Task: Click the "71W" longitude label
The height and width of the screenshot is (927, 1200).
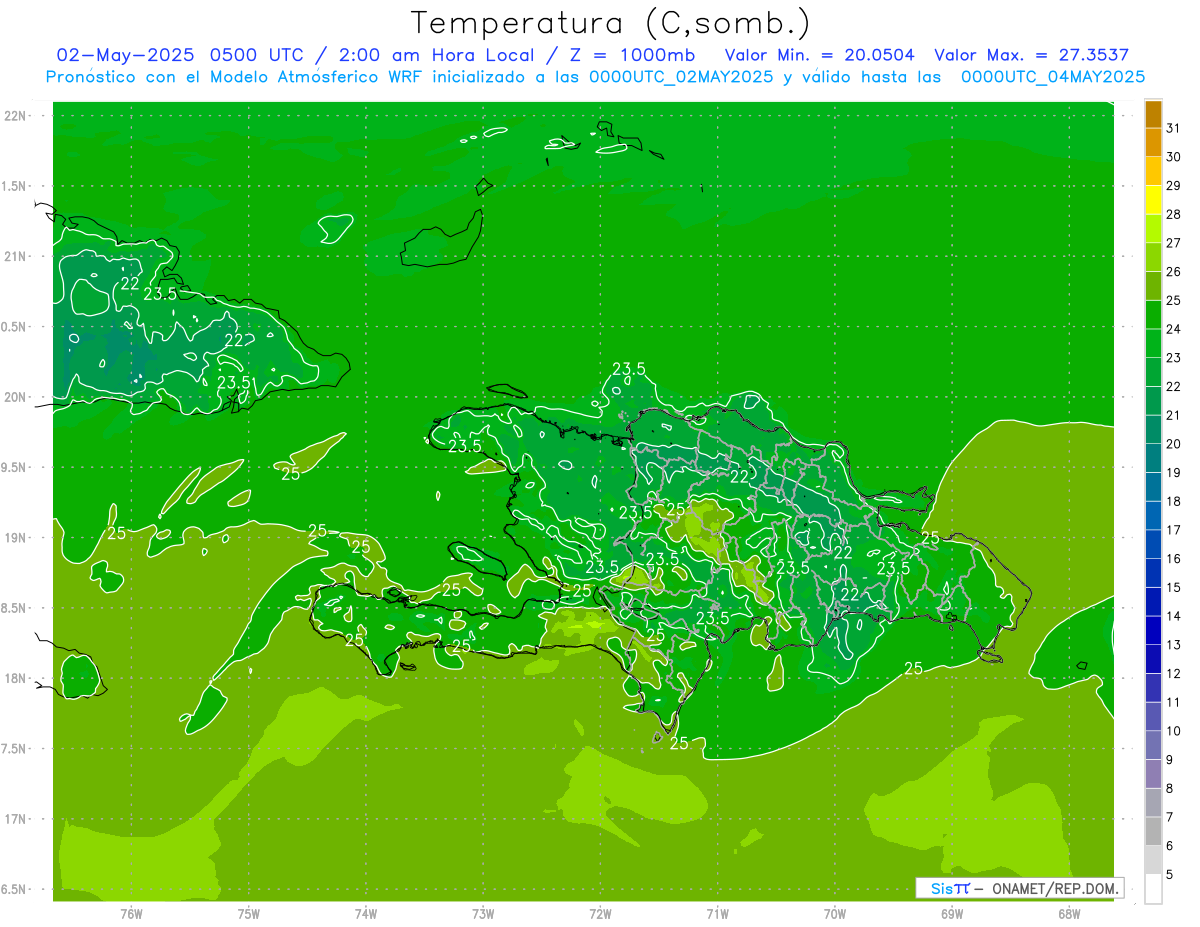Action: [717, 914]
